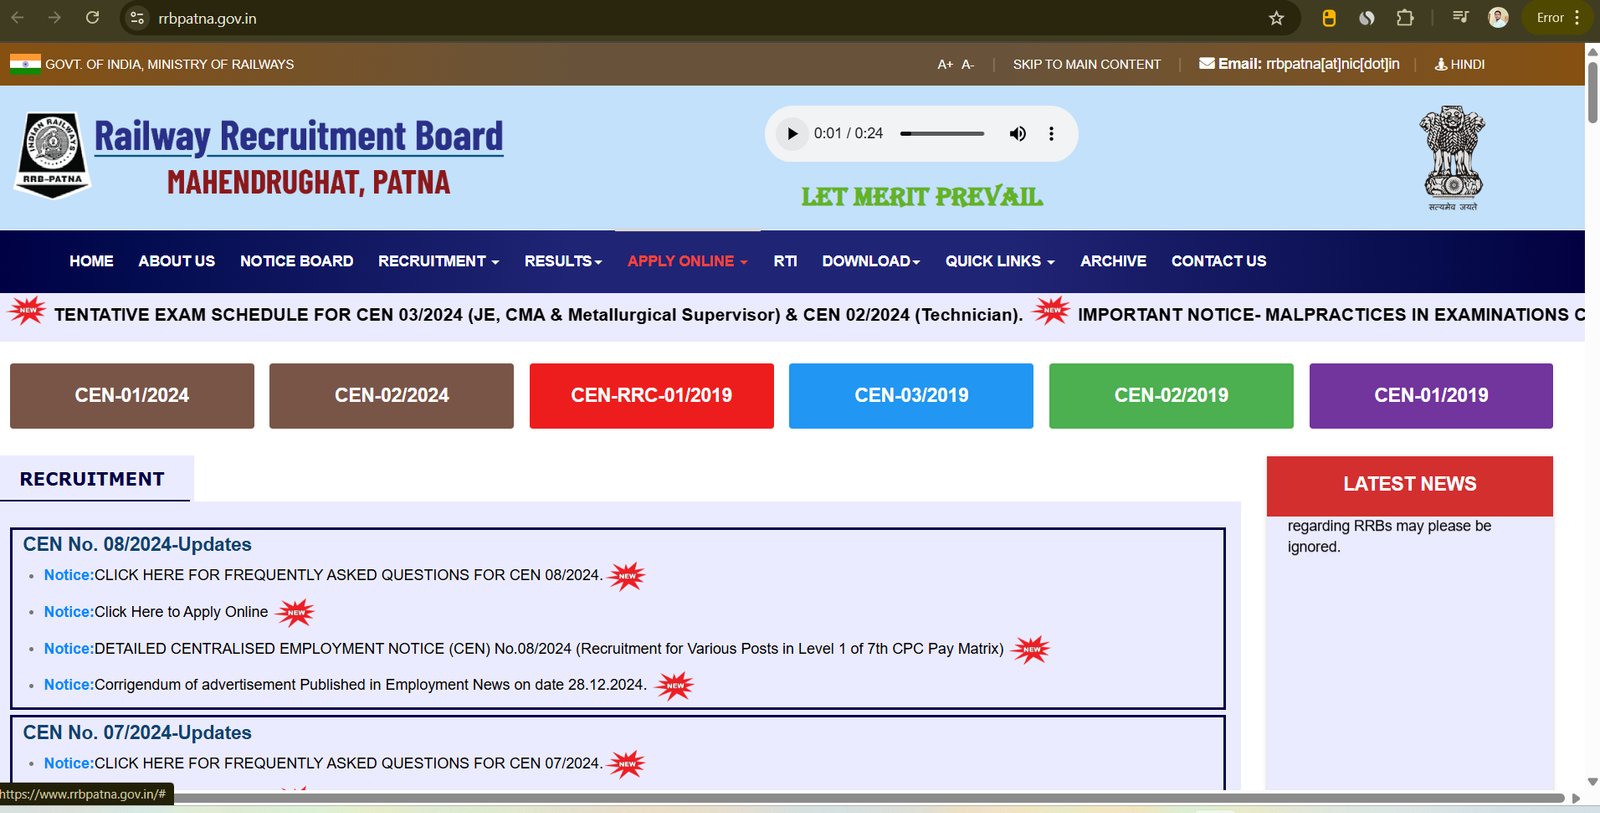Screen dimensions: 1600x813
Task: Open Chrome menu next to Error
Action: click(1577, 17)
